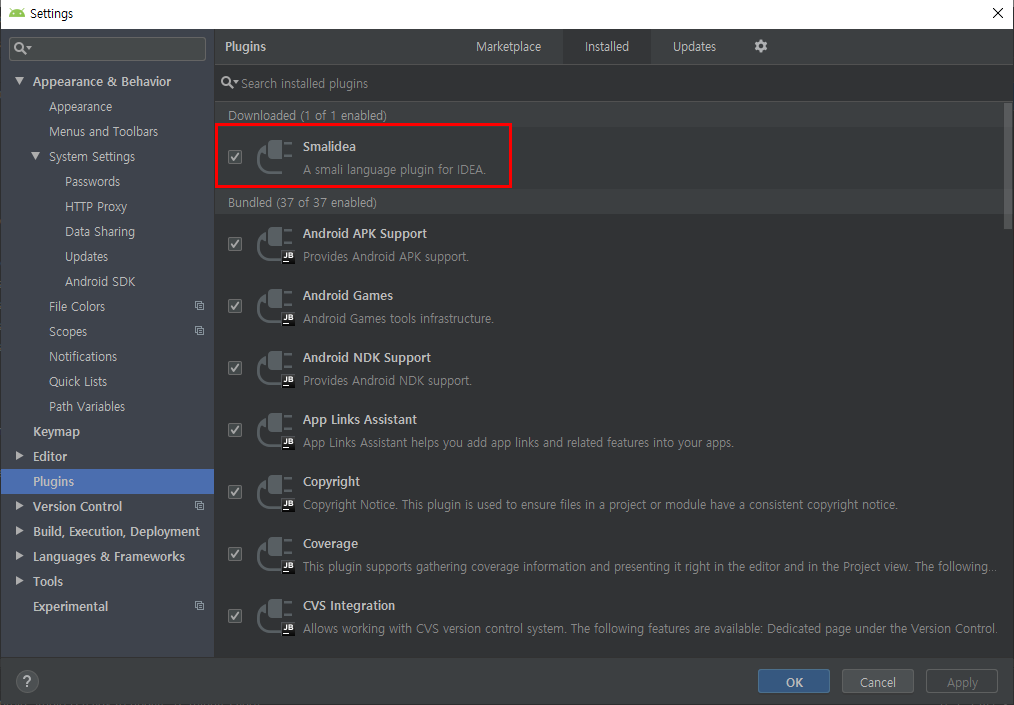Open the Updates tab in Plugins

click(x=694, y=47)
